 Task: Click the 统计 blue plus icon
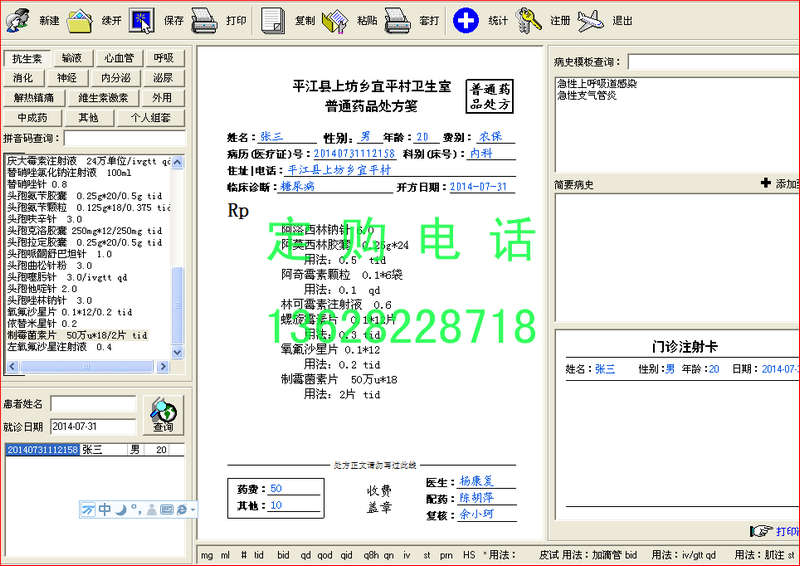(x=466, y=21)
